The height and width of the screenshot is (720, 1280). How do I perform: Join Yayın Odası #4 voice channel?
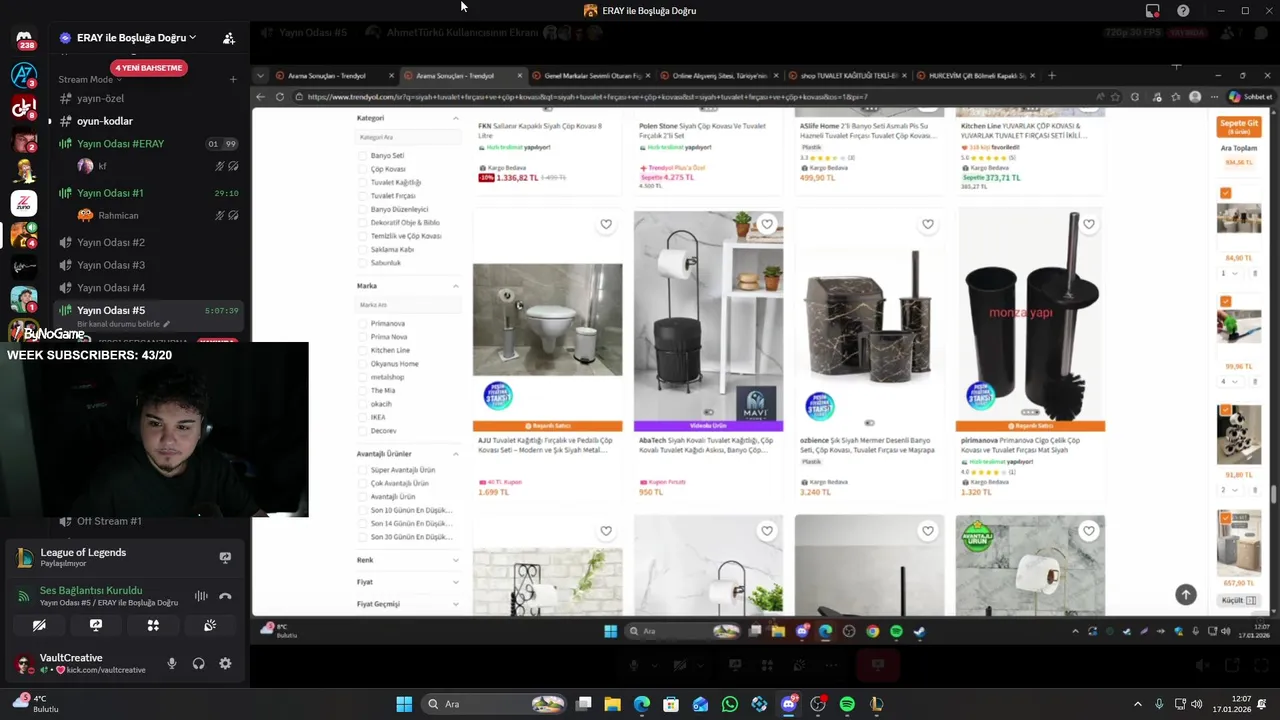pos(148,288)
